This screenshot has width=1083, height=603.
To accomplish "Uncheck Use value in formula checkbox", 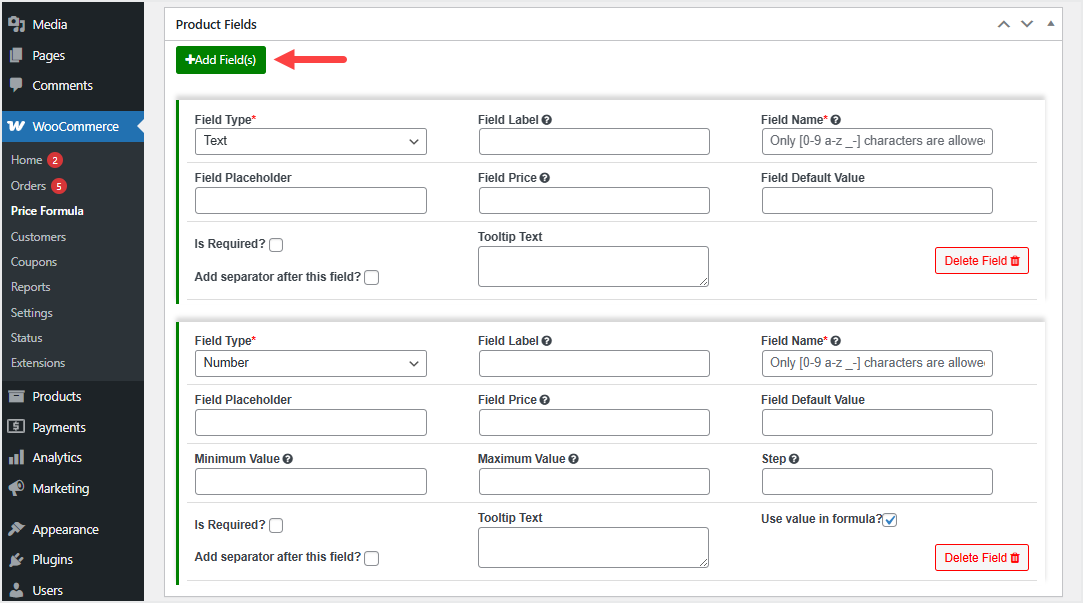I will [890, 520].
